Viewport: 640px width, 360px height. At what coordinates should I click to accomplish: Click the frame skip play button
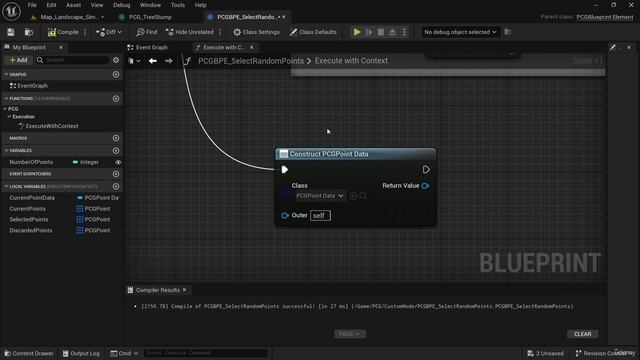369,32
